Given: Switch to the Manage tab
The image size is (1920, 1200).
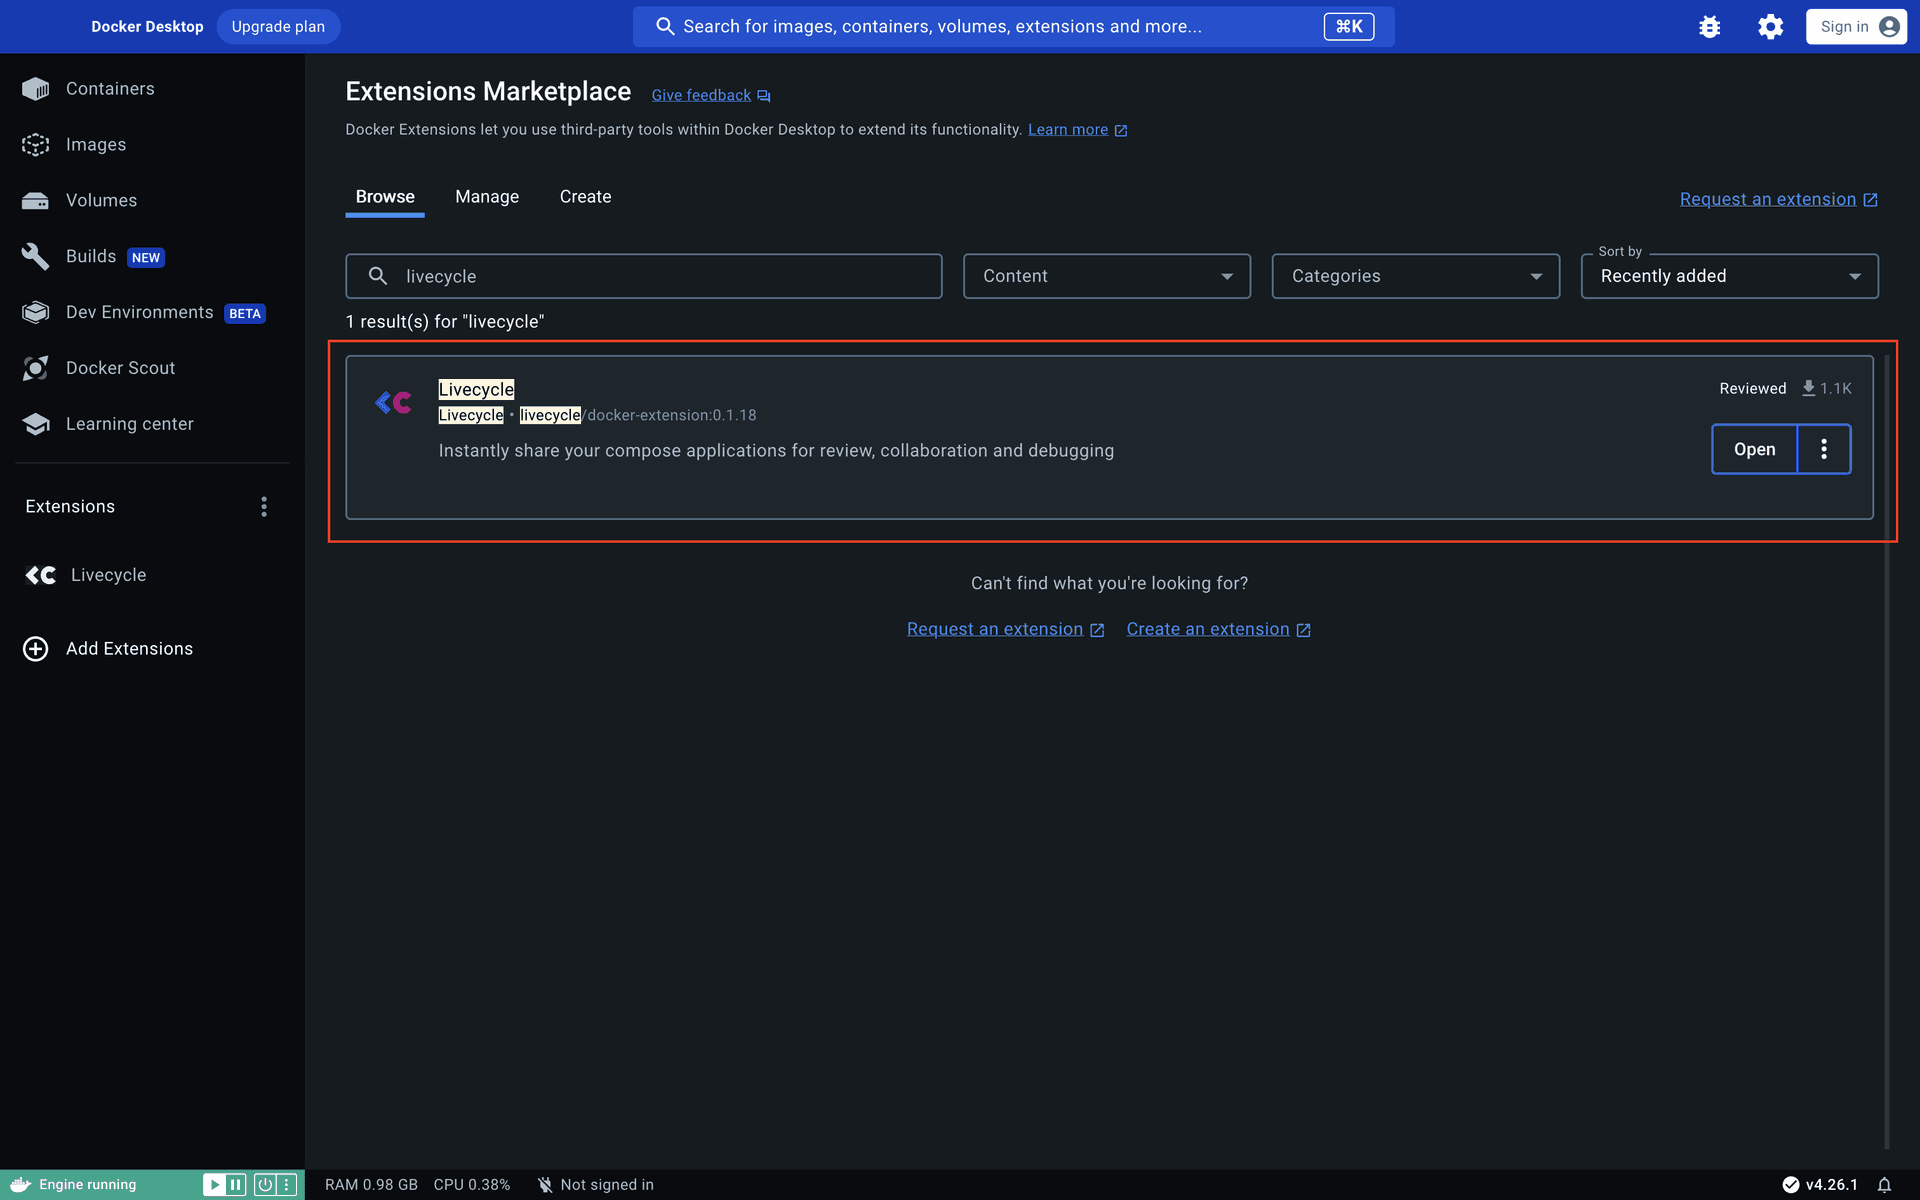Looking at the screenshot, I should (487, 197).
